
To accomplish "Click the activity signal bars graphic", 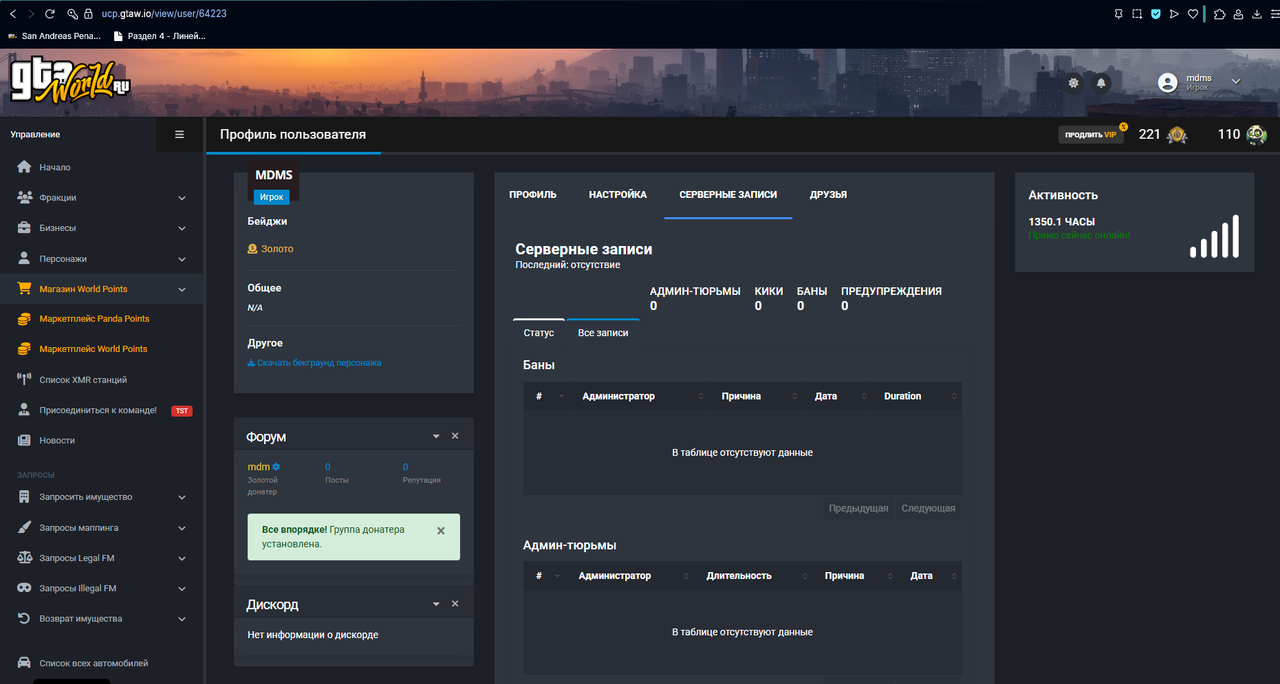I will tap(1214, 236).
